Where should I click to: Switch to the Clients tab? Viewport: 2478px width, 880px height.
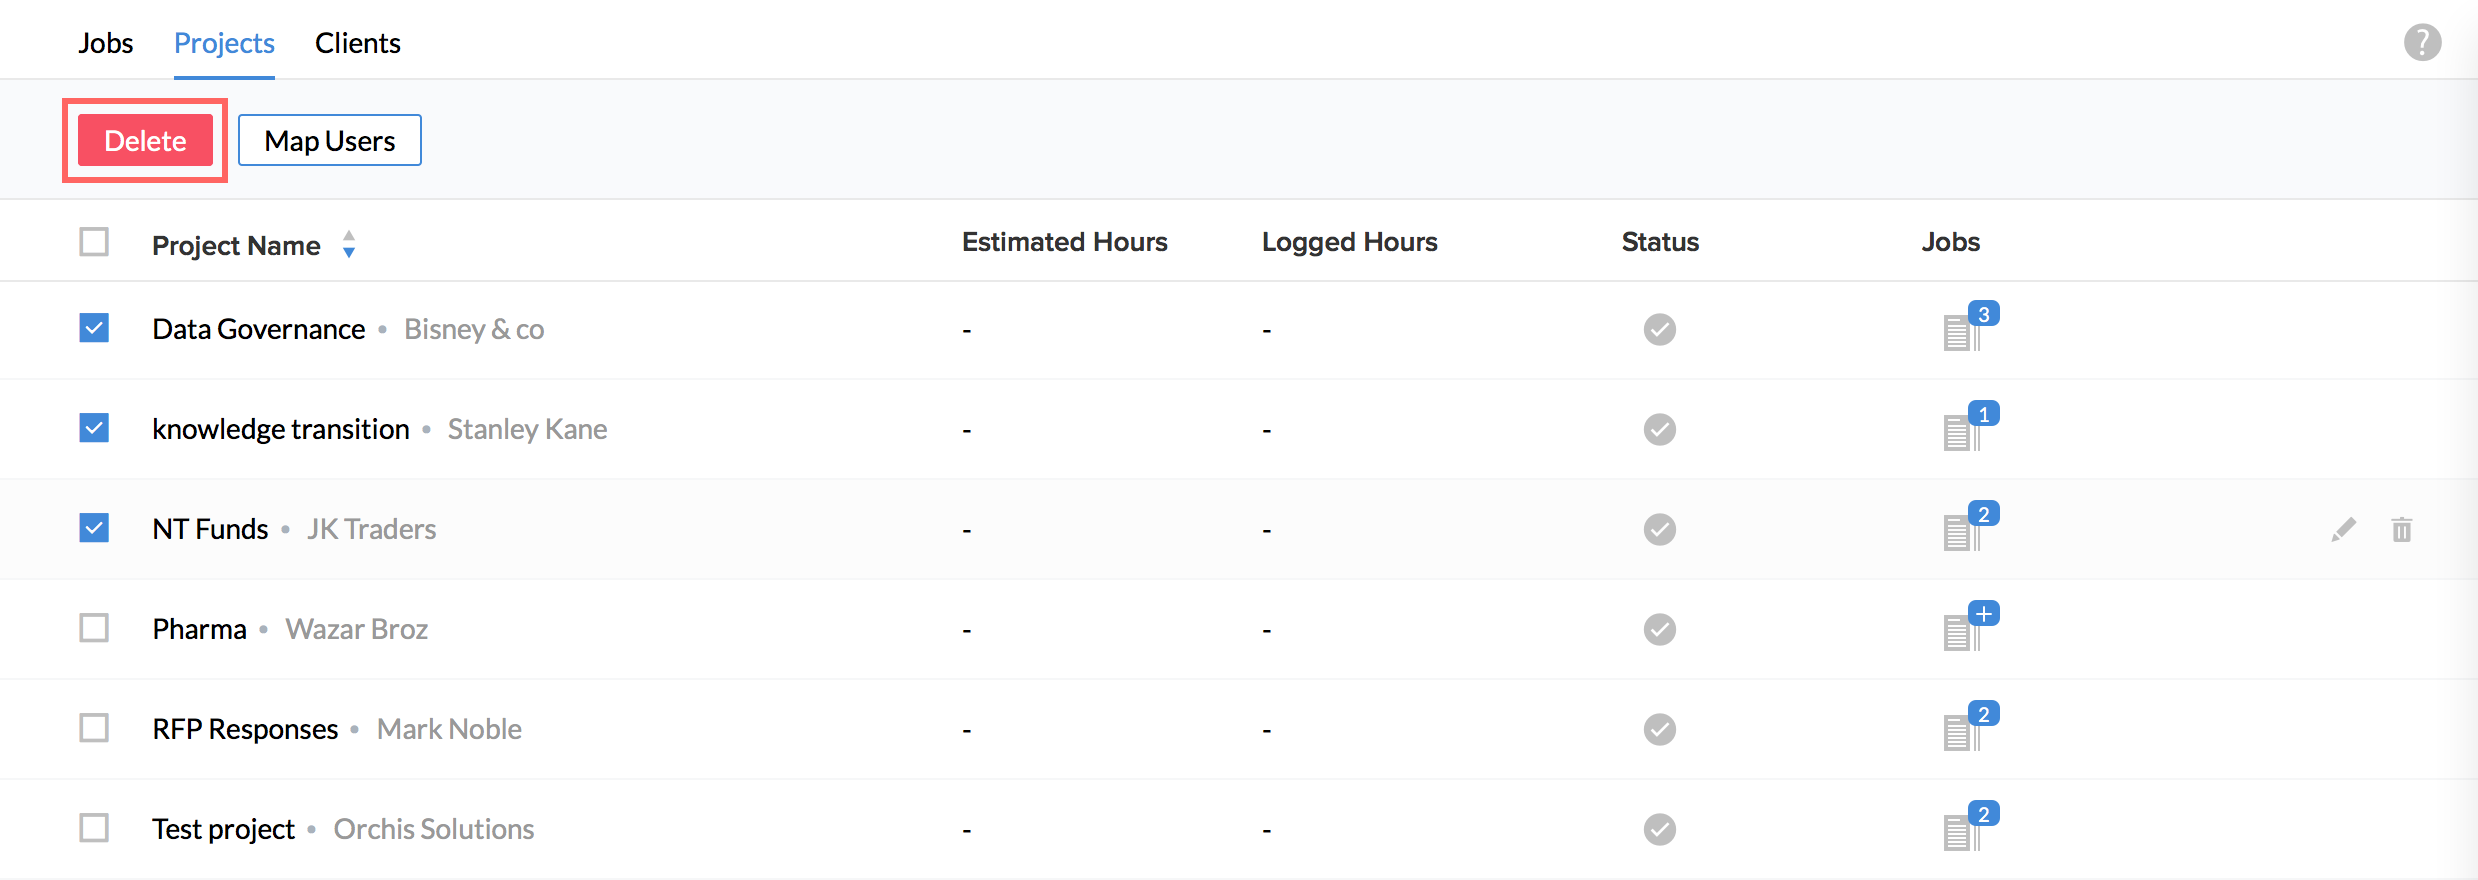tap(357, 43)
